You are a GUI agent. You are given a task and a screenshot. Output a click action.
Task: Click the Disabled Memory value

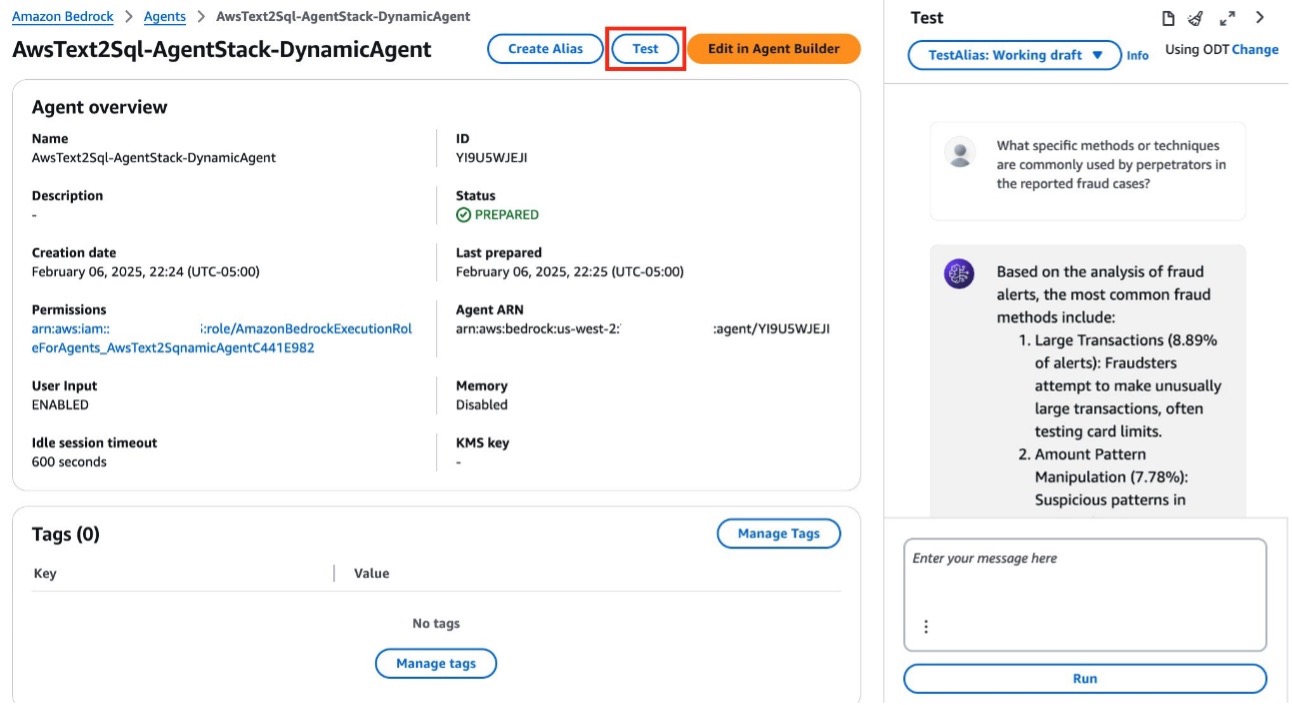click(x=482, y=405)
